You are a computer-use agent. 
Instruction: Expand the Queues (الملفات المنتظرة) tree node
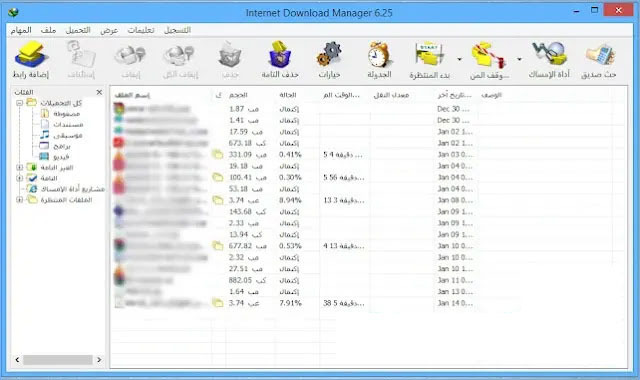coord(19,200)
